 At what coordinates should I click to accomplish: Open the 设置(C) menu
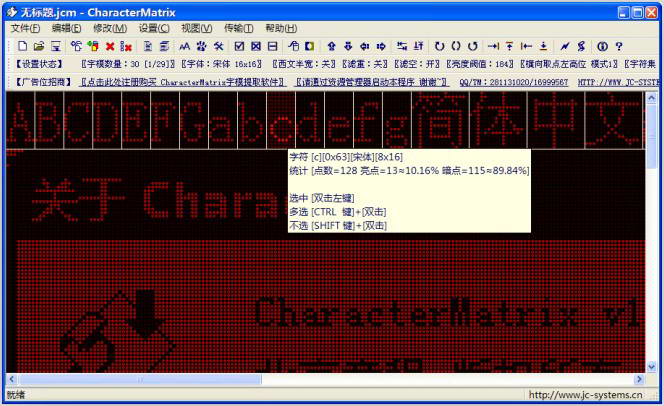click(154, 28)
